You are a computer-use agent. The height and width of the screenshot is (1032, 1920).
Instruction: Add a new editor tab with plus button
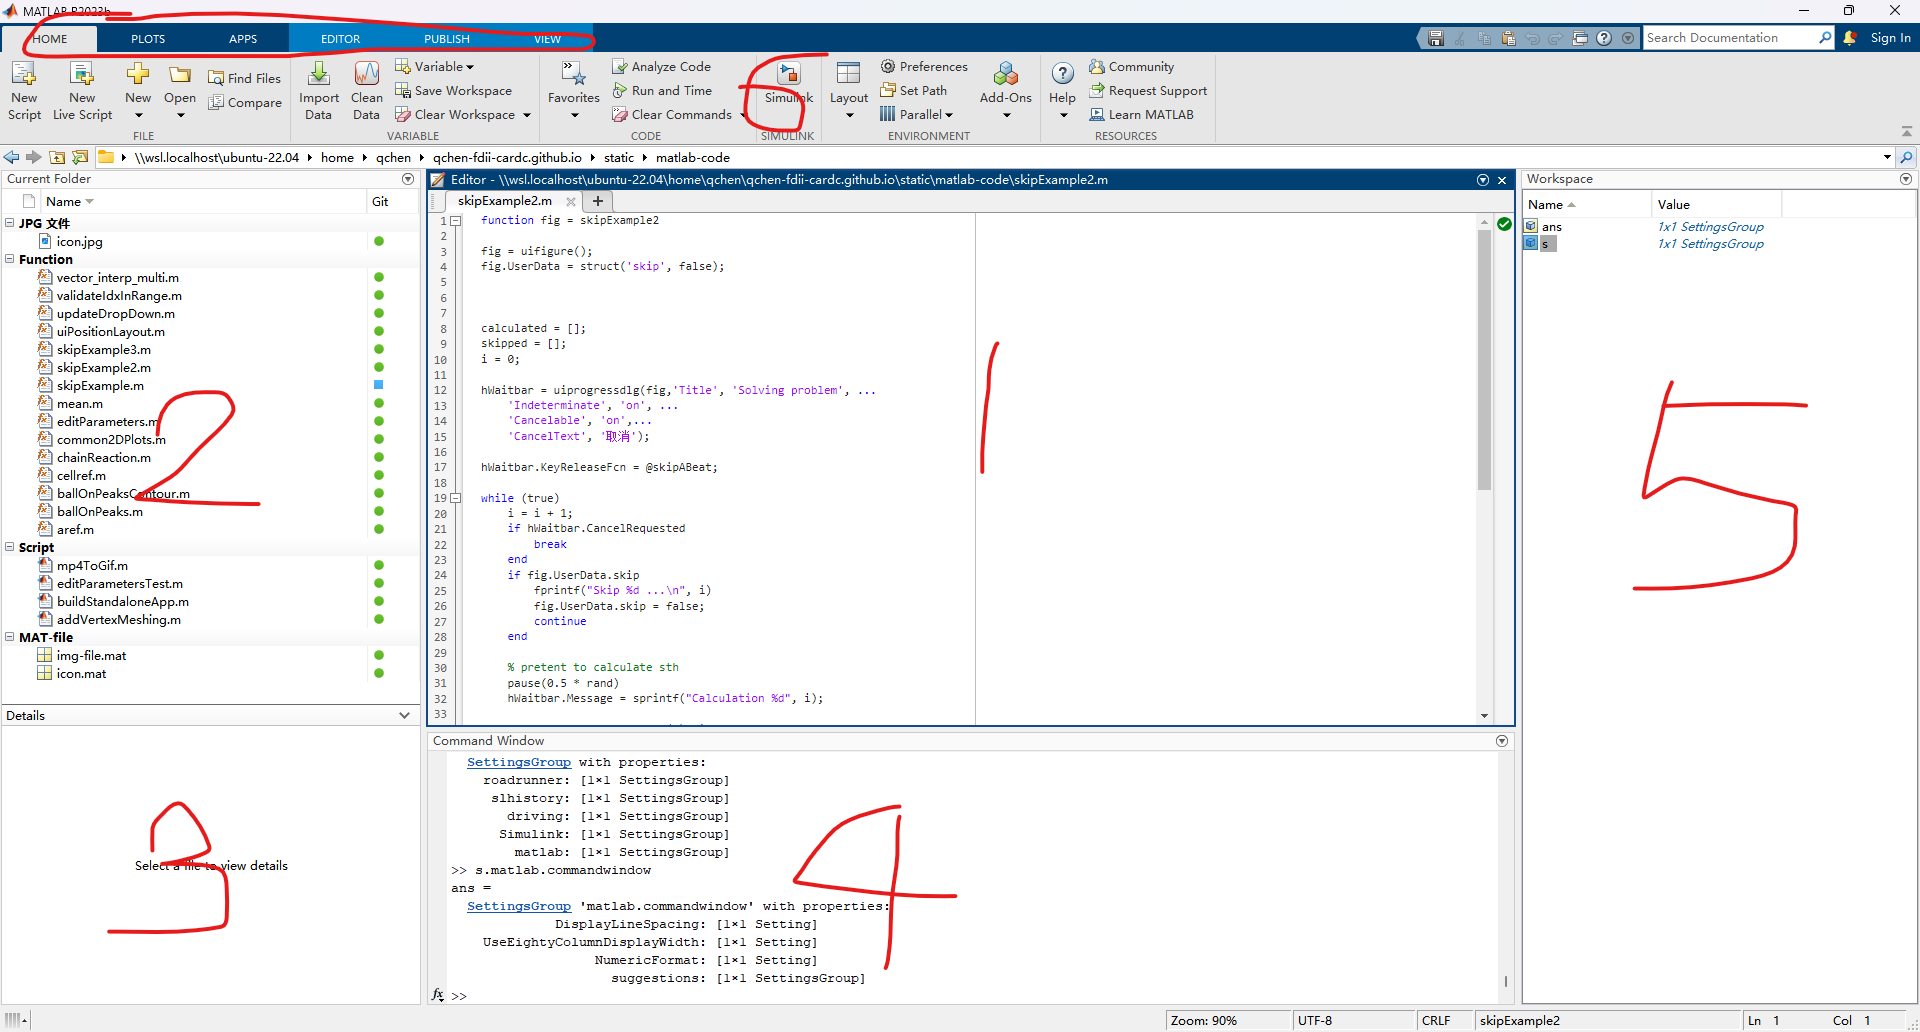tap(598, 201)
